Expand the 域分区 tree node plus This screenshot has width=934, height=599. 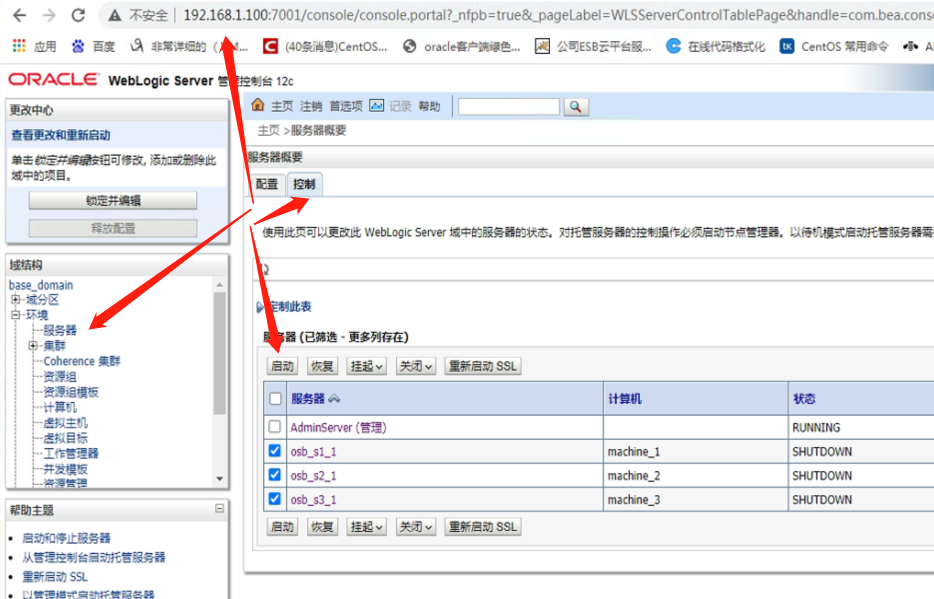[15, 300]
